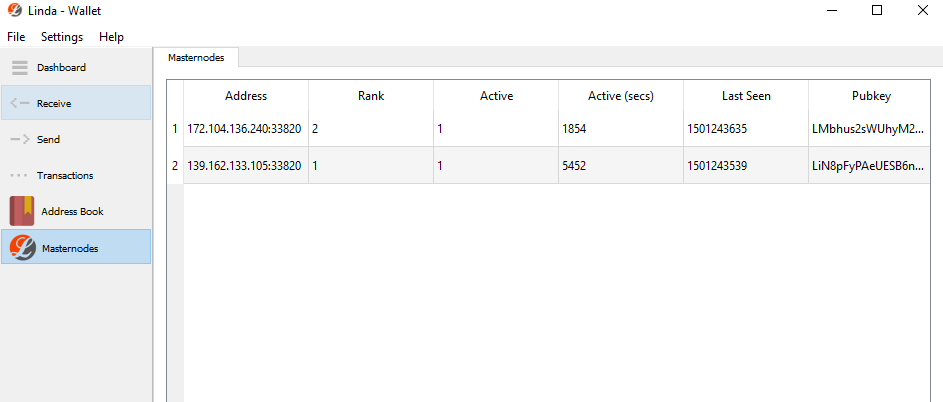The height and width of the screenshot is (402, 943).
Task: Sort by the Rank column header
Action: point(371,96)
